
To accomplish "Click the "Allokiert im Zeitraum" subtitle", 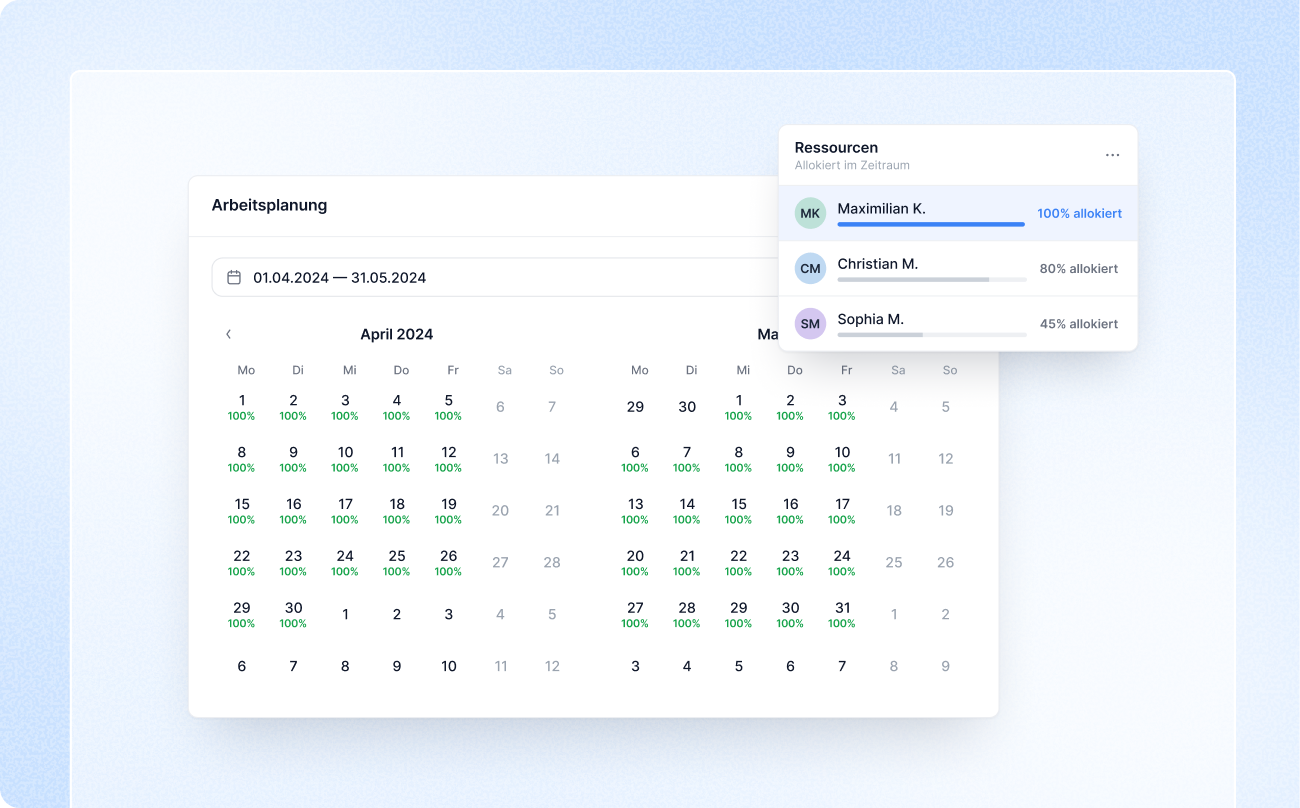I will tap(852, 165).
